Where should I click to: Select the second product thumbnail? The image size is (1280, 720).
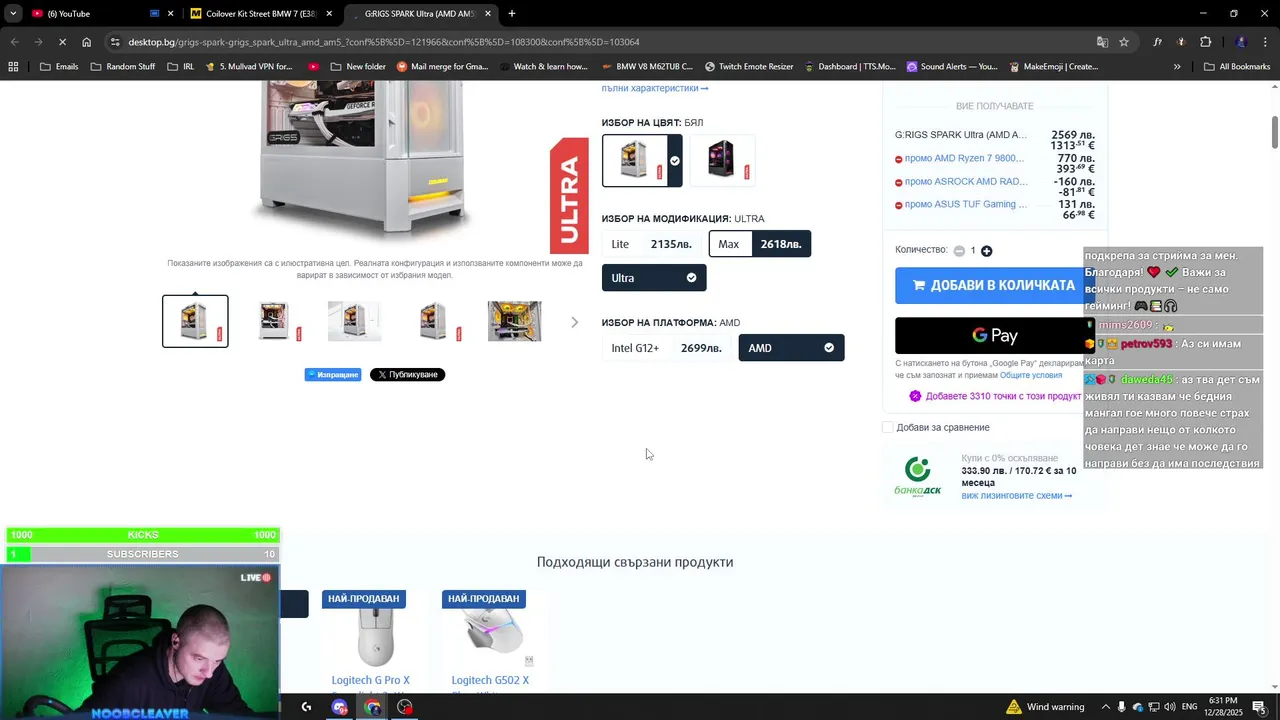click(x=274, y=321)
